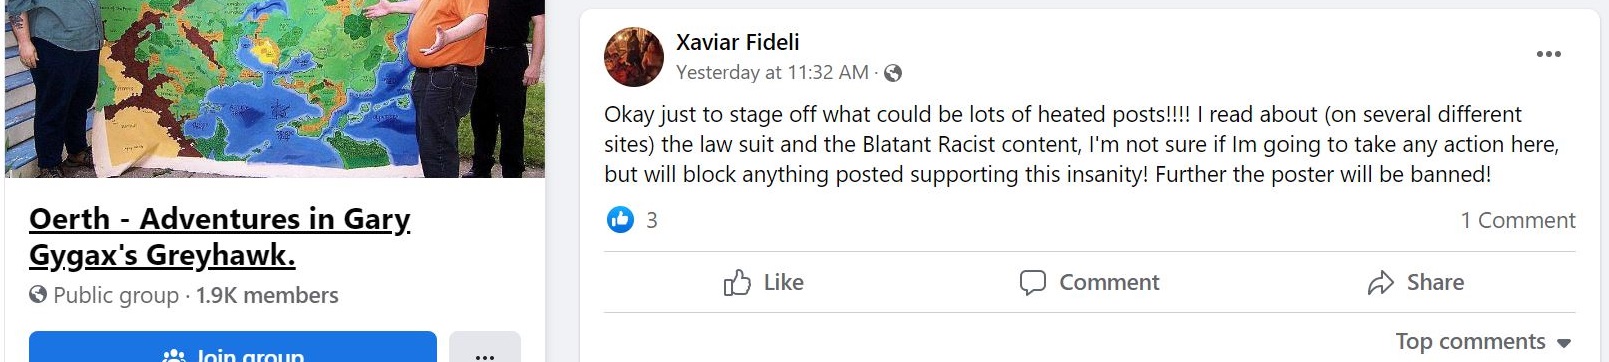Screen dimensions: 1609x362
Task: View the reaction count 3 list
Action: 652,220
